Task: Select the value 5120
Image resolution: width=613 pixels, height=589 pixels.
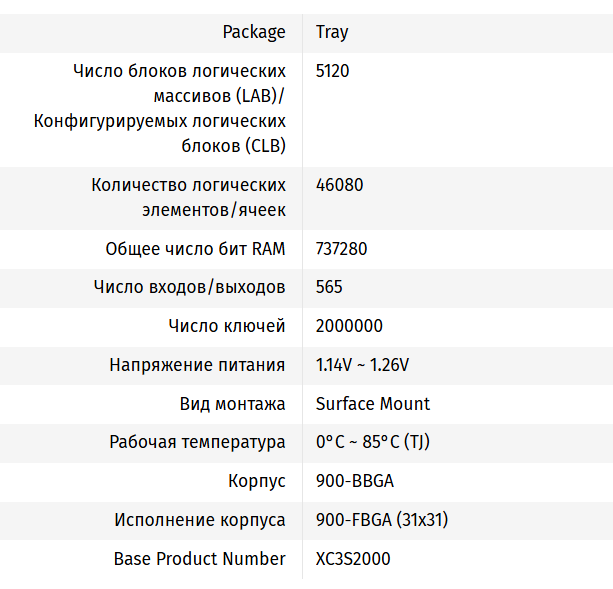Action: click(x=333, y=71)
